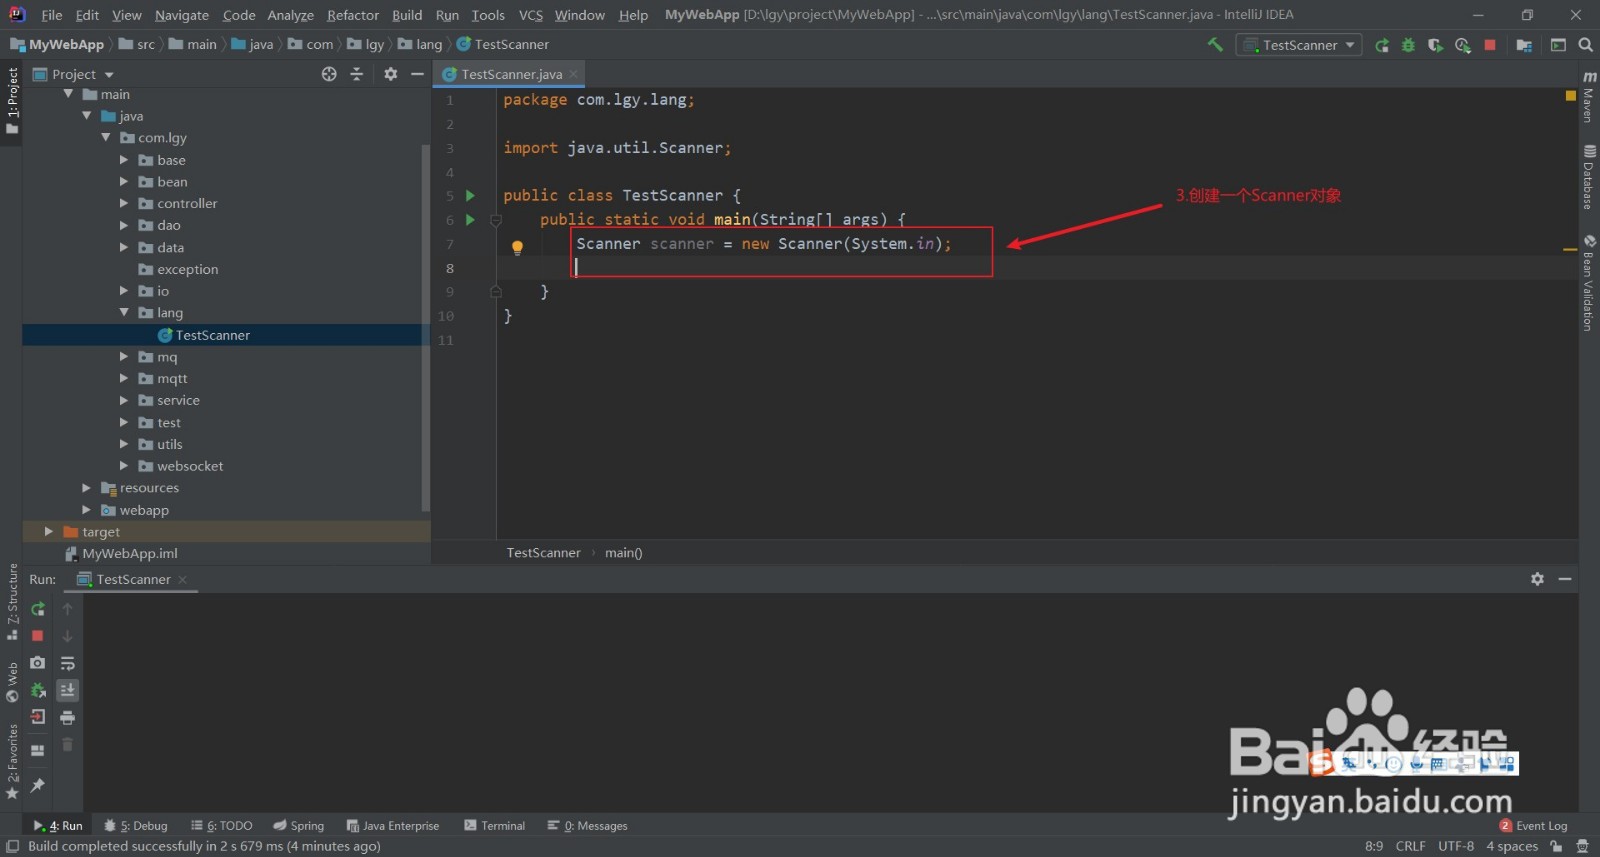Open the Event Log
This screenshot has height=857, width=1600.
[x=1533, y=826]
